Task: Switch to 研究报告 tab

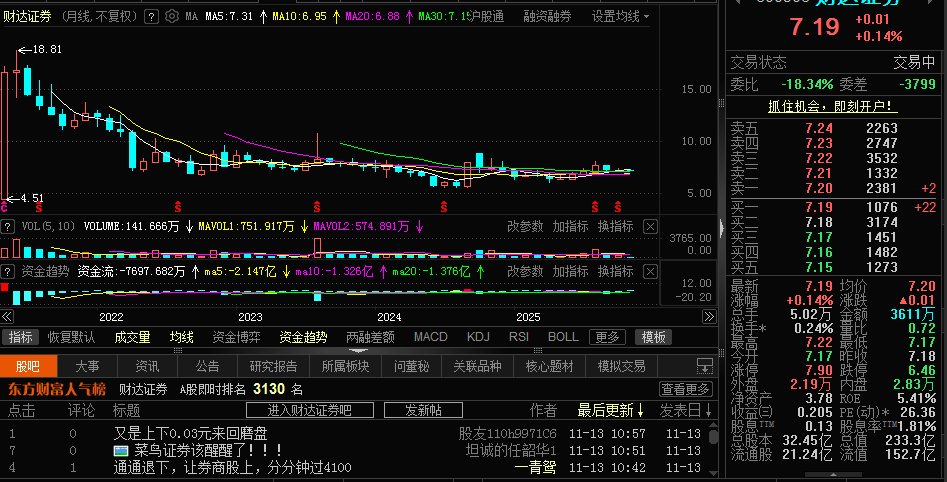Action: pos(273,366)
